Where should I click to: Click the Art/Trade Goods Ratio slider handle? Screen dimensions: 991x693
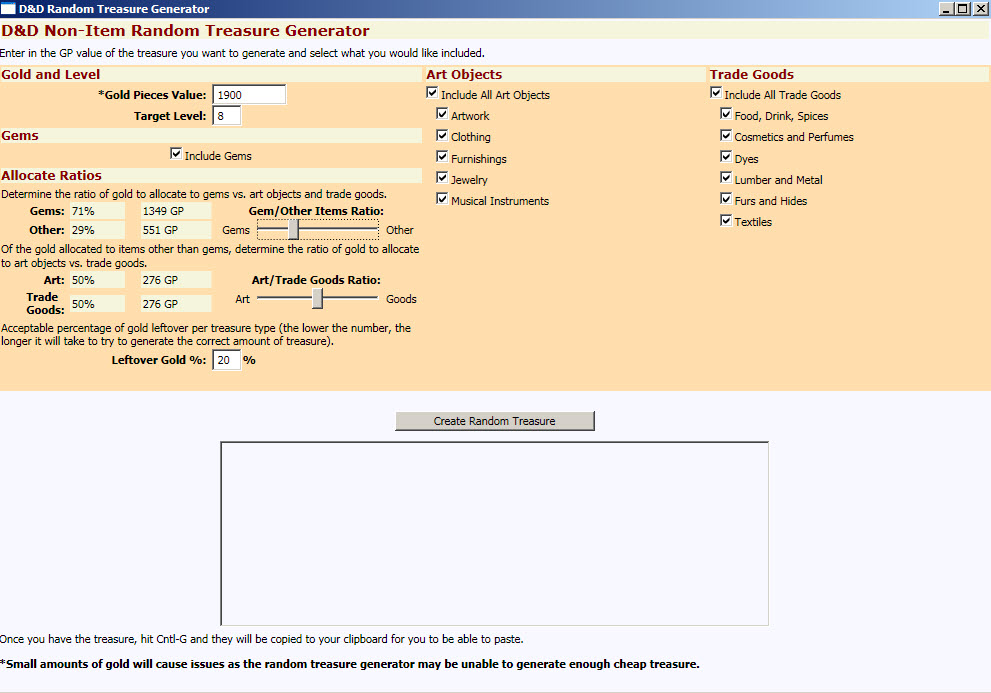(317, 299)
